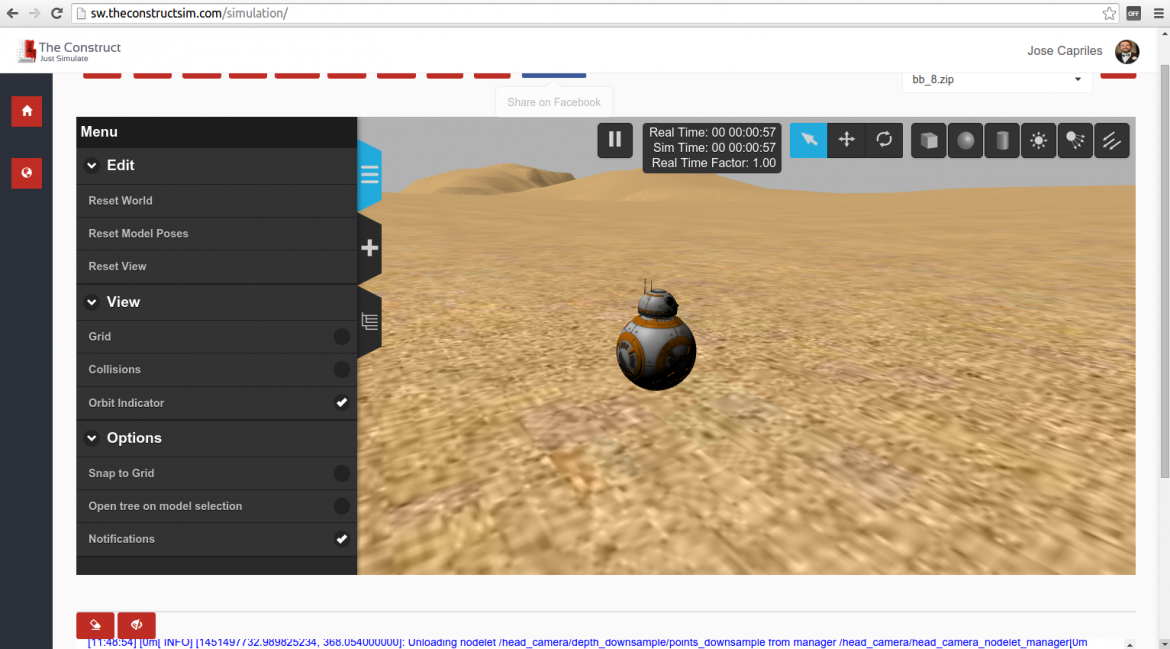The width and height of the screenshot is (1170, 649).
Task: Click the page vertical scrollbar
Action: [1164, 272]
